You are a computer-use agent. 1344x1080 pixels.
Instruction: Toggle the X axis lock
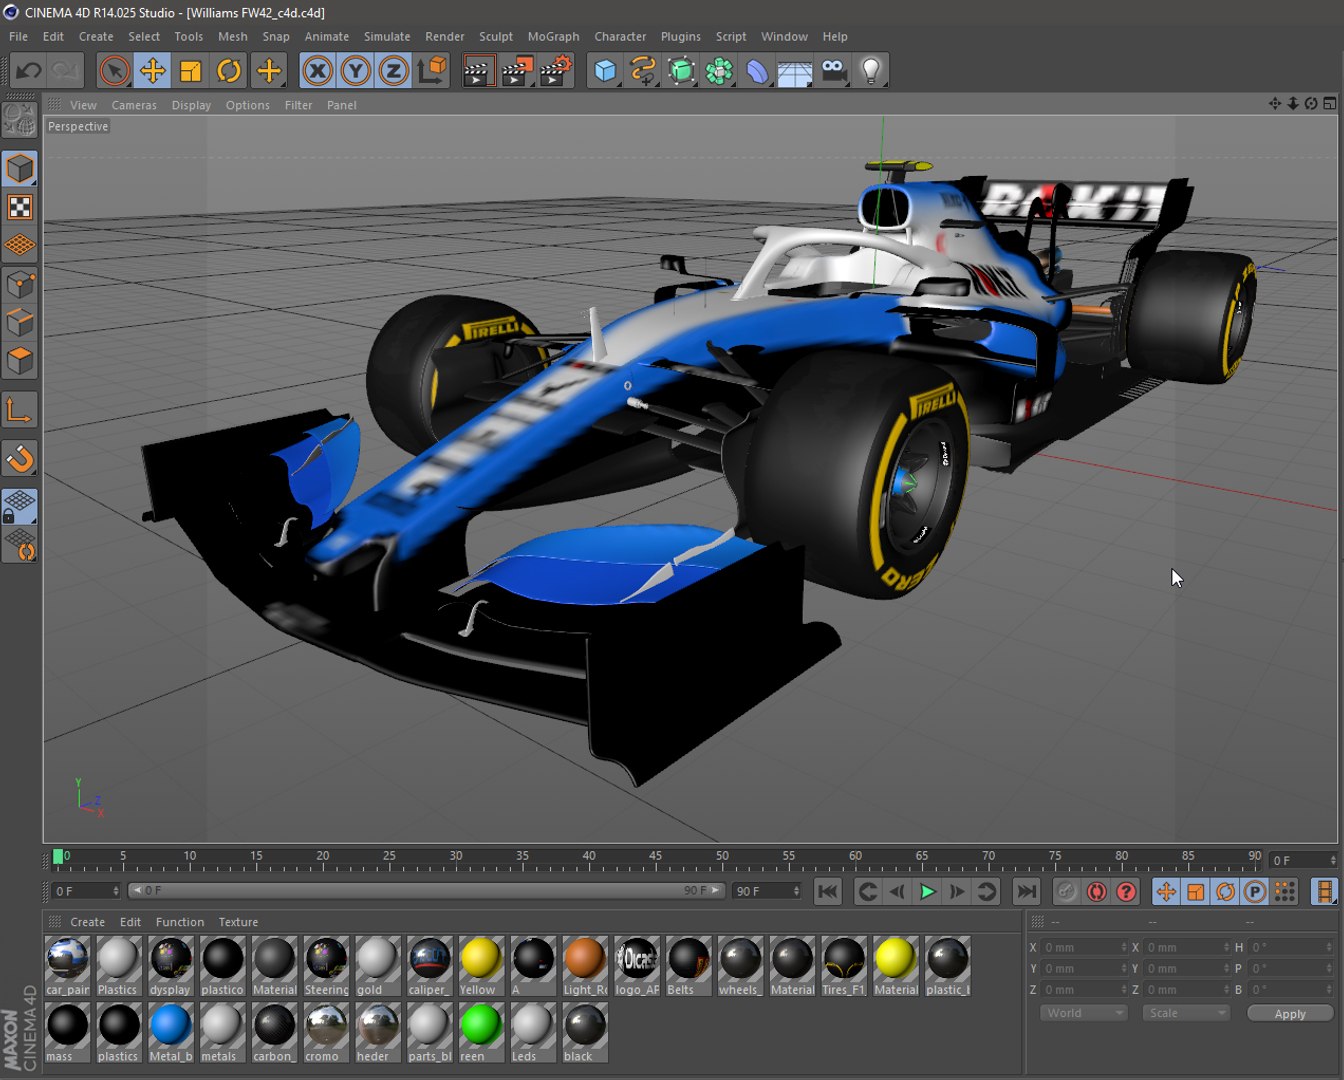pos(317,71)
